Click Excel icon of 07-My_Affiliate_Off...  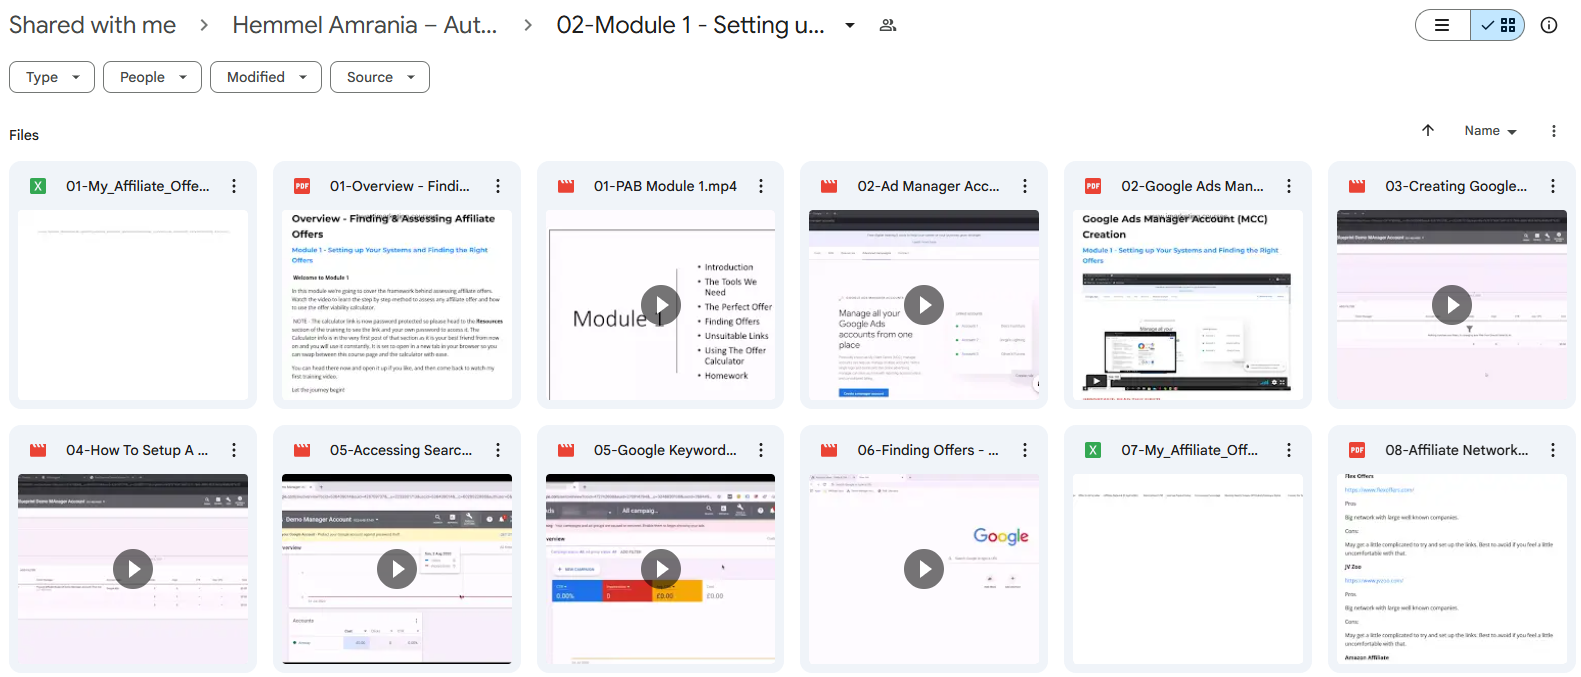click(x=1093, y=450)
